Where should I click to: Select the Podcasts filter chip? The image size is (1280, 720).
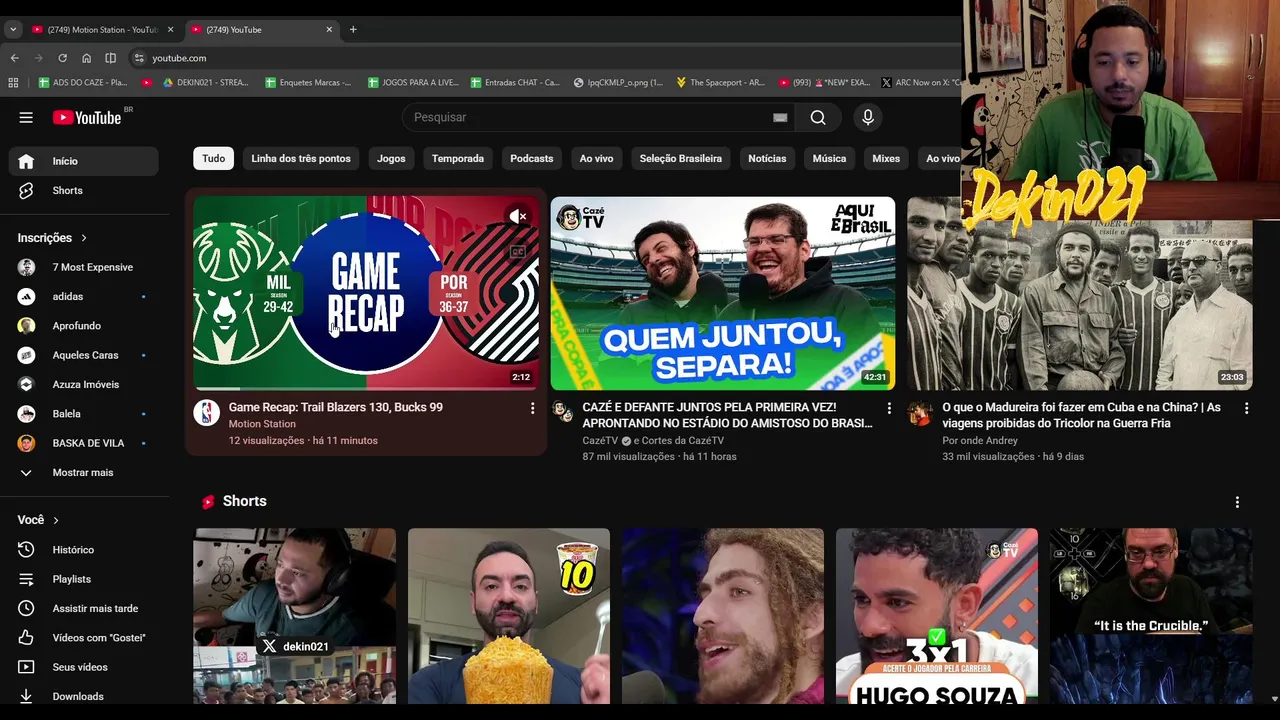pyautogui.click(x=532, y=158)
